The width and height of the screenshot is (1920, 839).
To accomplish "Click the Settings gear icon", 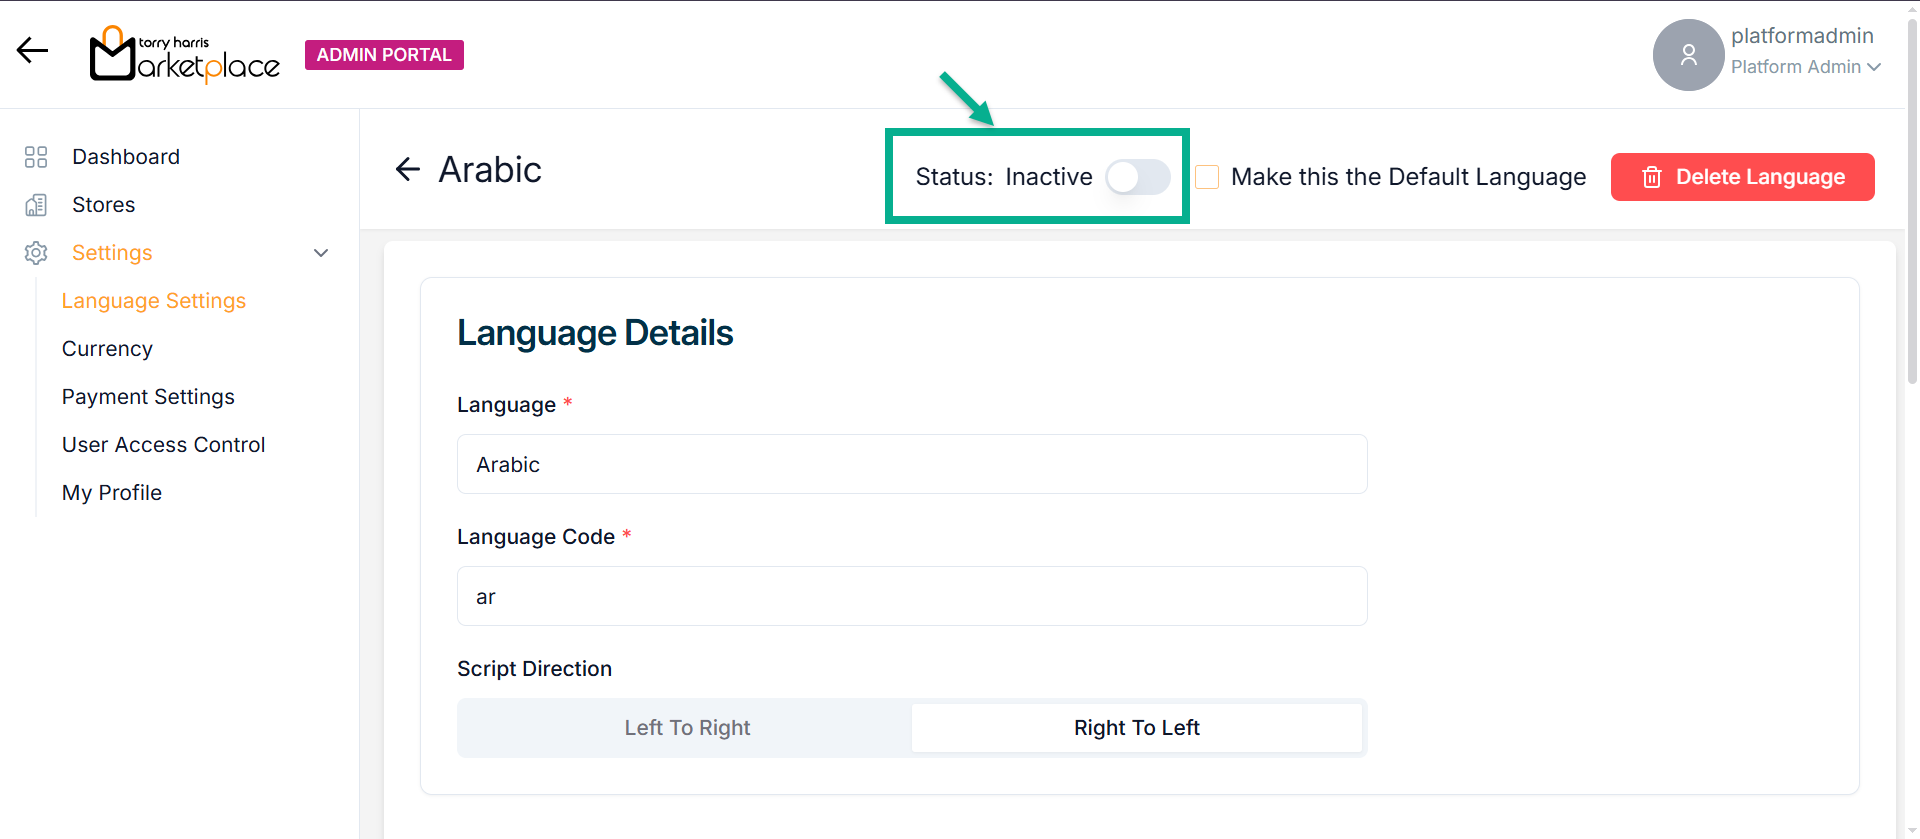I will [x=36, y=253].
